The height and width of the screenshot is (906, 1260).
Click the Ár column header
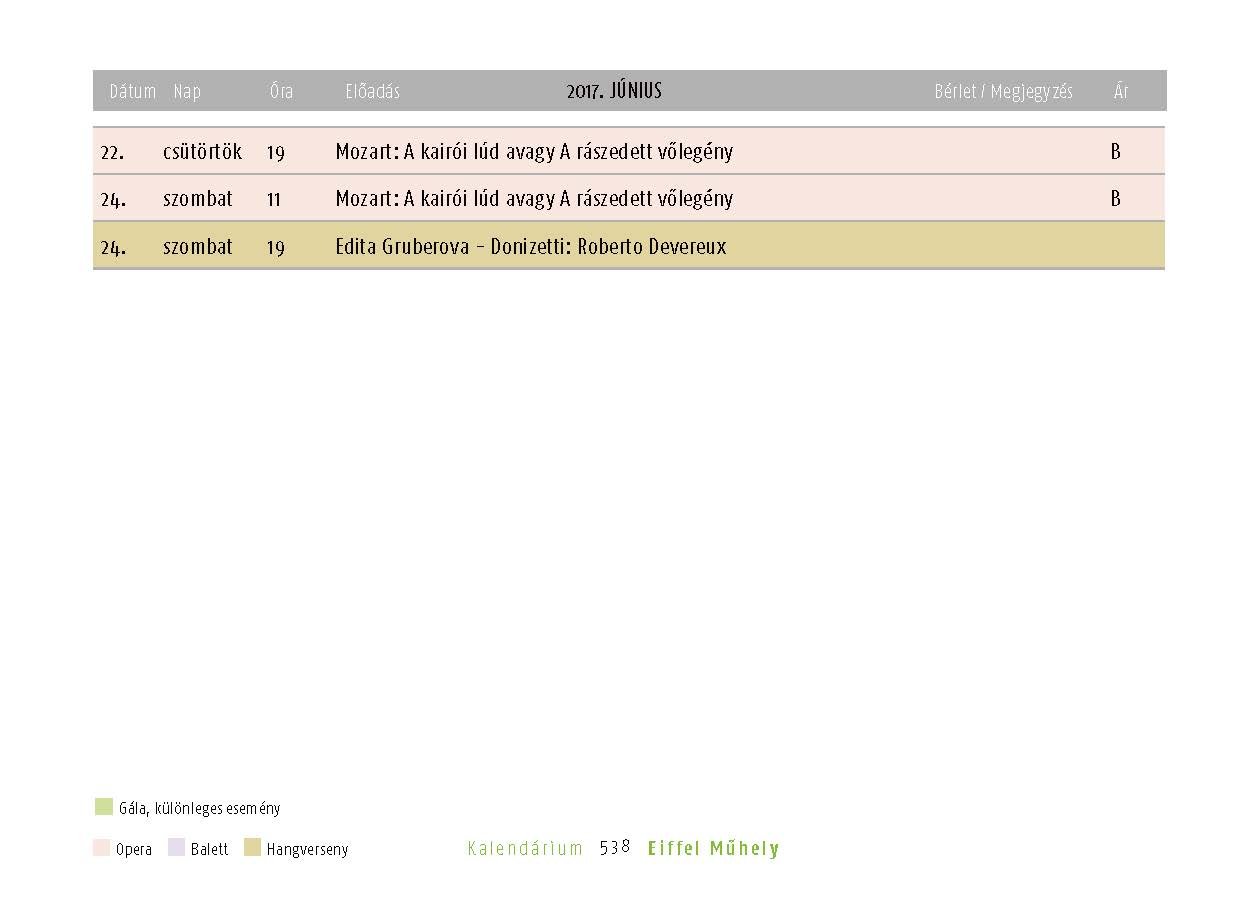[x=1121, y=91]
